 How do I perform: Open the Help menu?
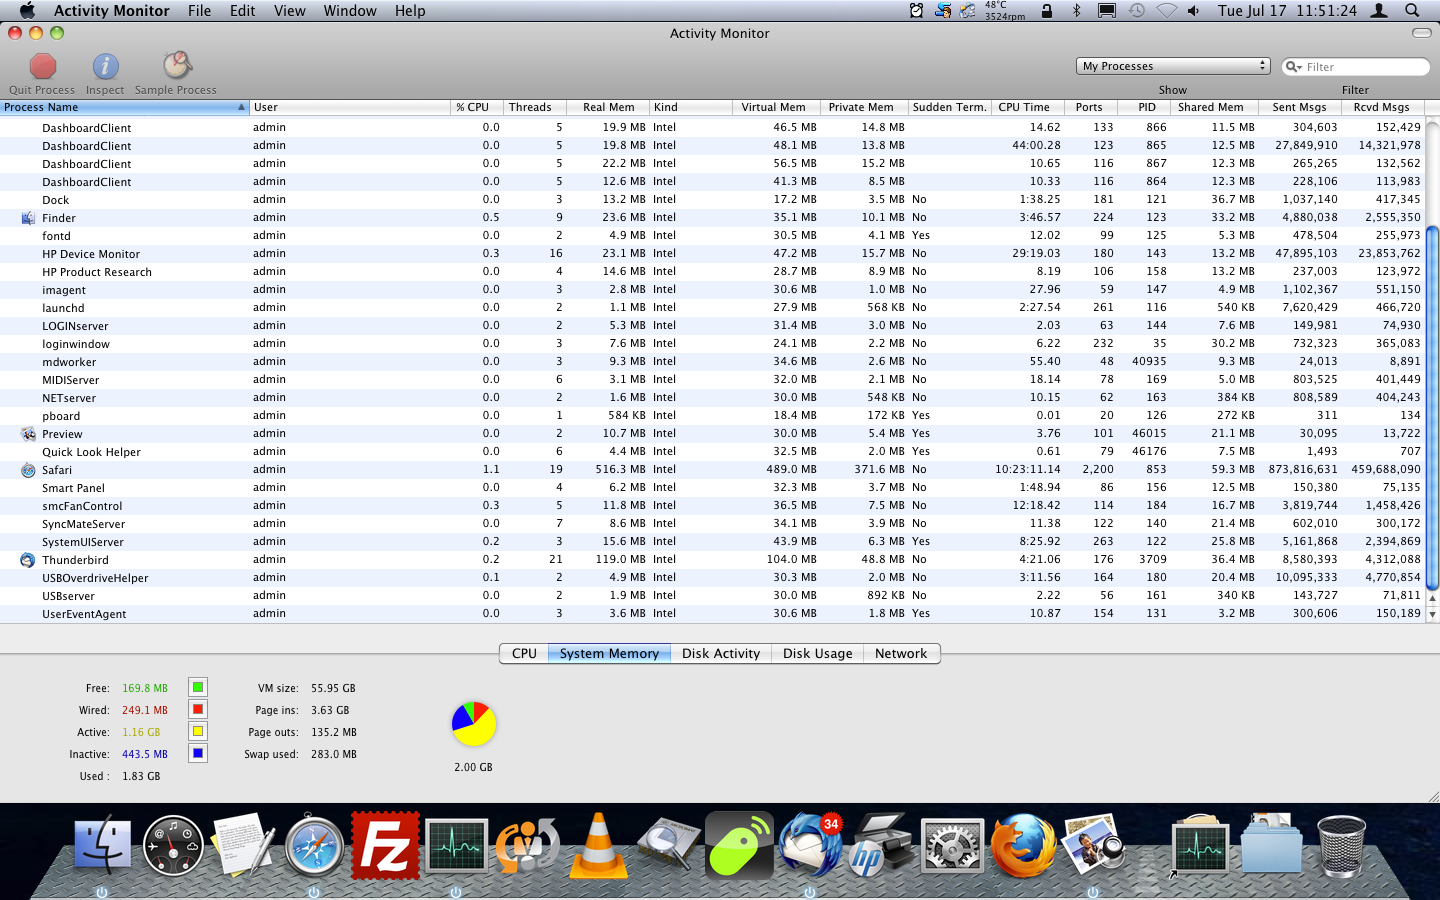410,10
